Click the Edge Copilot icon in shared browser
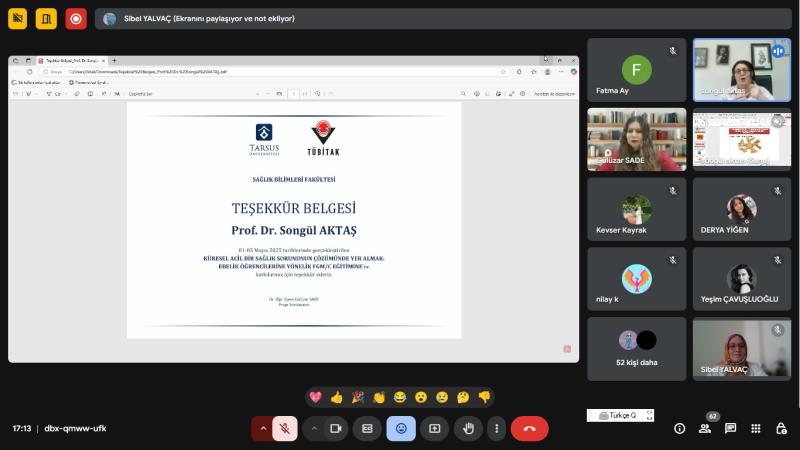Screen dimensions: 800x450 (x=573, y=72)
